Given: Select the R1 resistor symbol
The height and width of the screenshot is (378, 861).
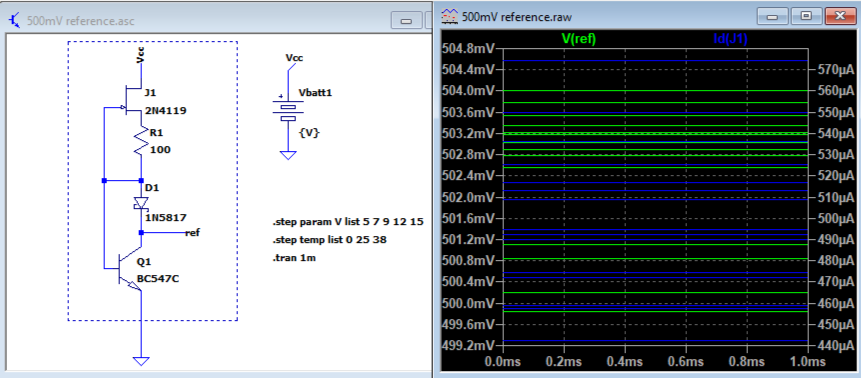Looking at the screenshot, I should click(142, 142).
